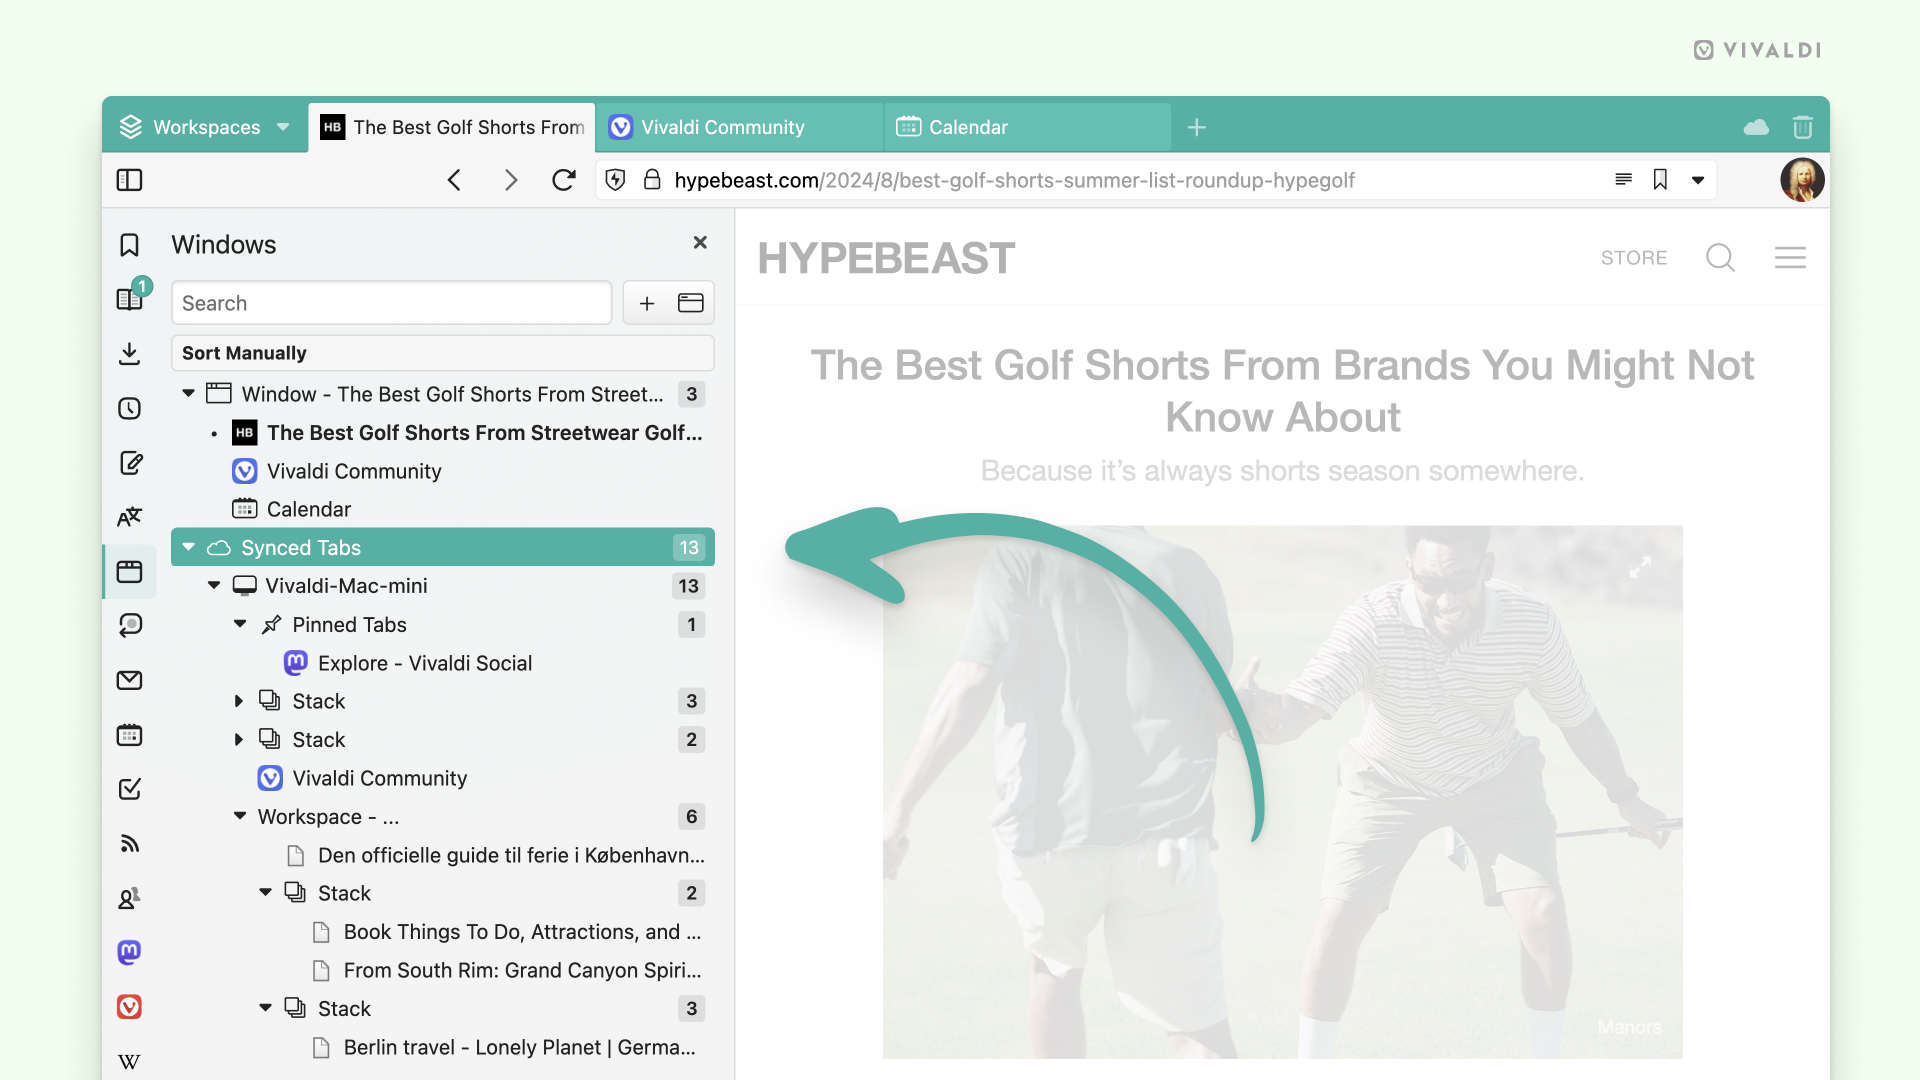Click the add new tab button
The height and width of the screenshot is (1080, 1920).
pyautogui.click(x=1197, y=125)
